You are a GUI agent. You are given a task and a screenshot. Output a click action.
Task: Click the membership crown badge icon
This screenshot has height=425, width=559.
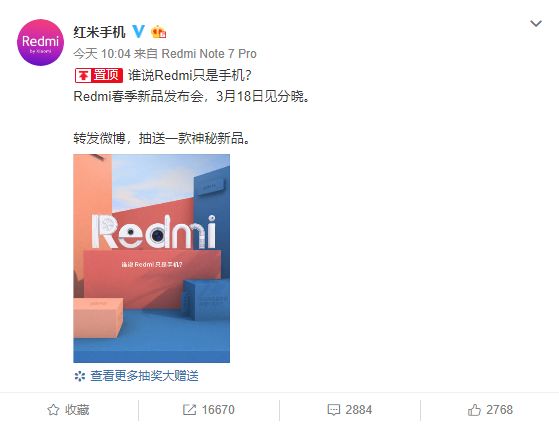point(158,32)
